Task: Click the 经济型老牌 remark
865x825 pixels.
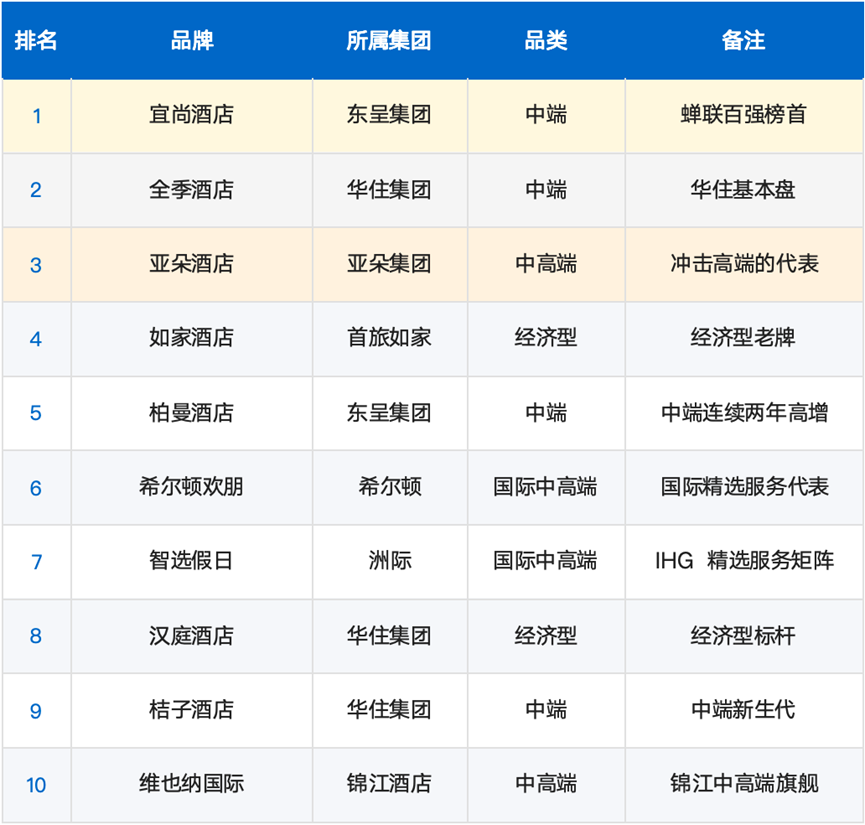Action: tap(743, 338)
